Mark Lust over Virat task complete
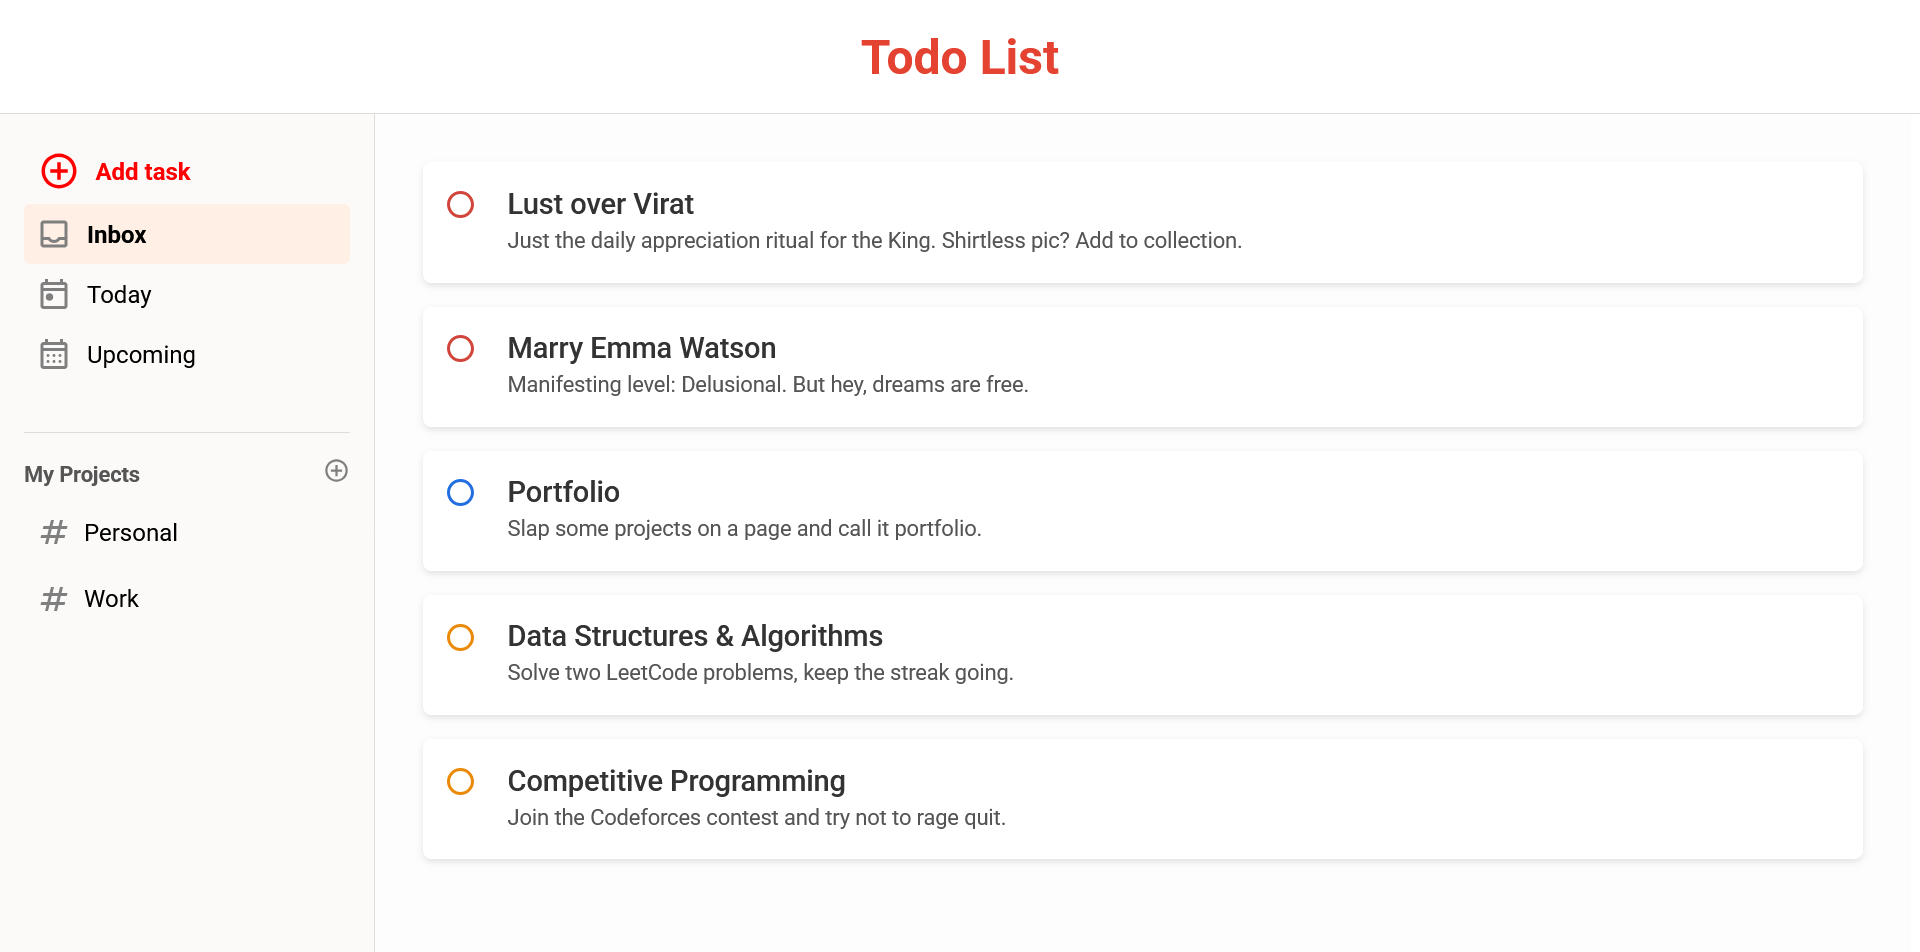The width and height of the screenshot is (1920, 952). [461, 204]
